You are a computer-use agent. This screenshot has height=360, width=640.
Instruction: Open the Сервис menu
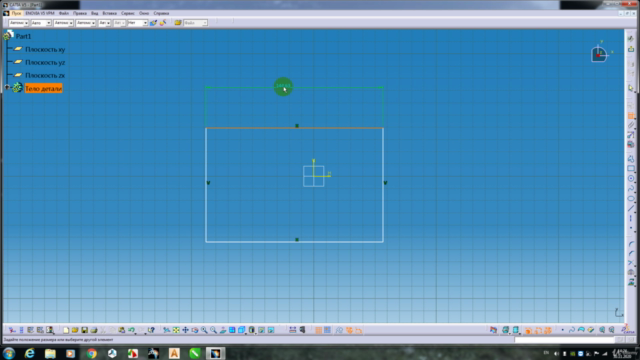click(128, 13)
